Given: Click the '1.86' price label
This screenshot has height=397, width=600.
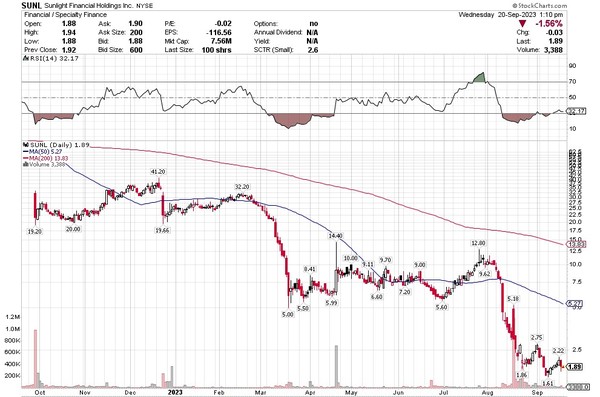Looking at the screenshot, I should [x=522, y=375].
